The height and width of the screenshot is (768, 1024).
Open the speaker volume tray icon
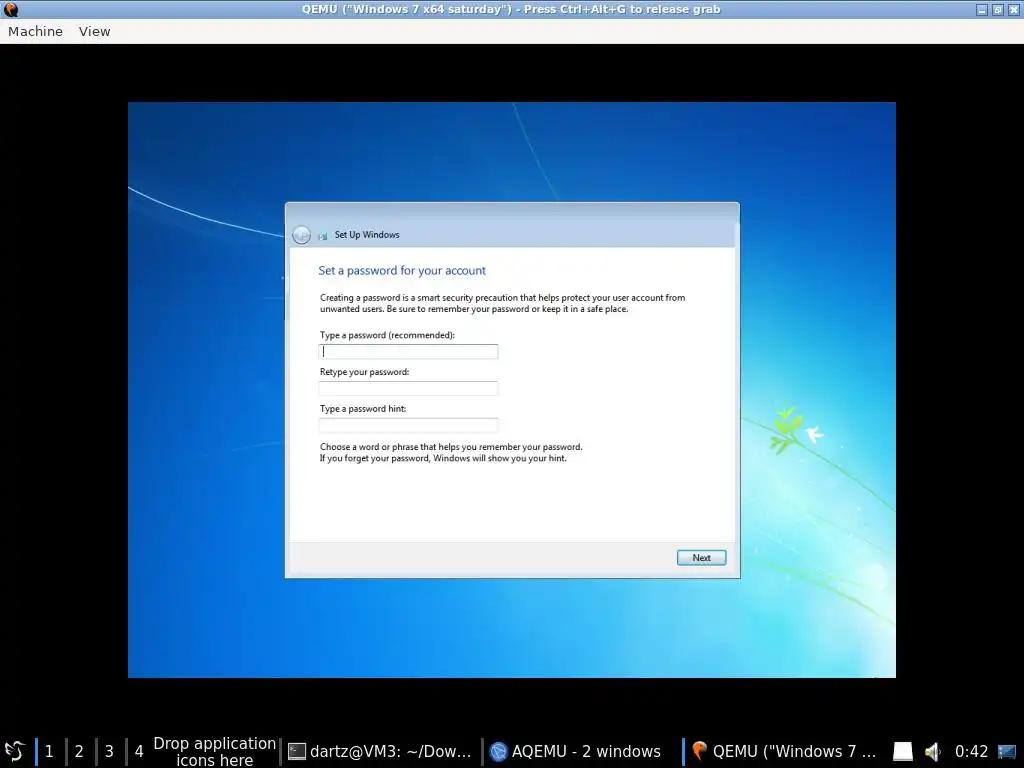pyautogui.click(x=933, y=752)
